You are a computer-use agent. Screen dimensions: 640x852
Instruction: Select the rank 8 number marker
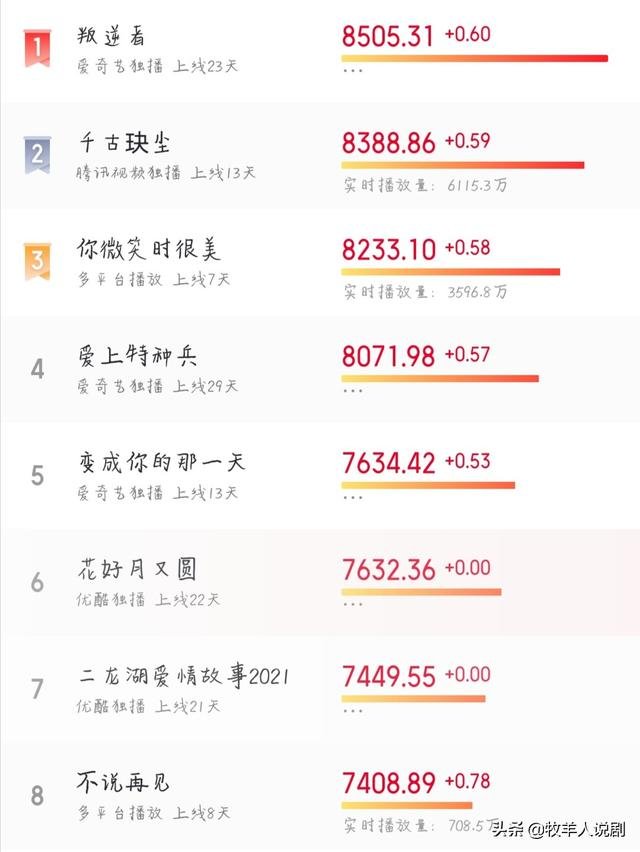[x=37, y=795]
